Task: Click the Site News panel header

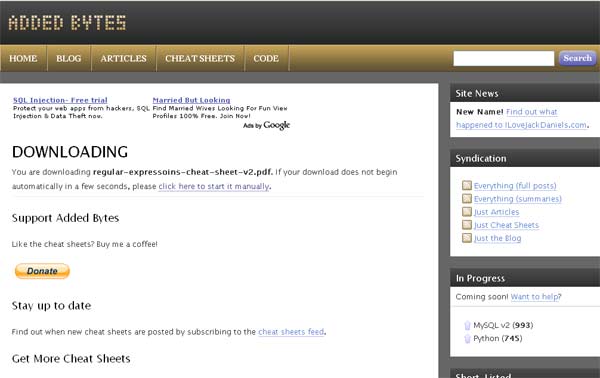Action: pos(525,93)
